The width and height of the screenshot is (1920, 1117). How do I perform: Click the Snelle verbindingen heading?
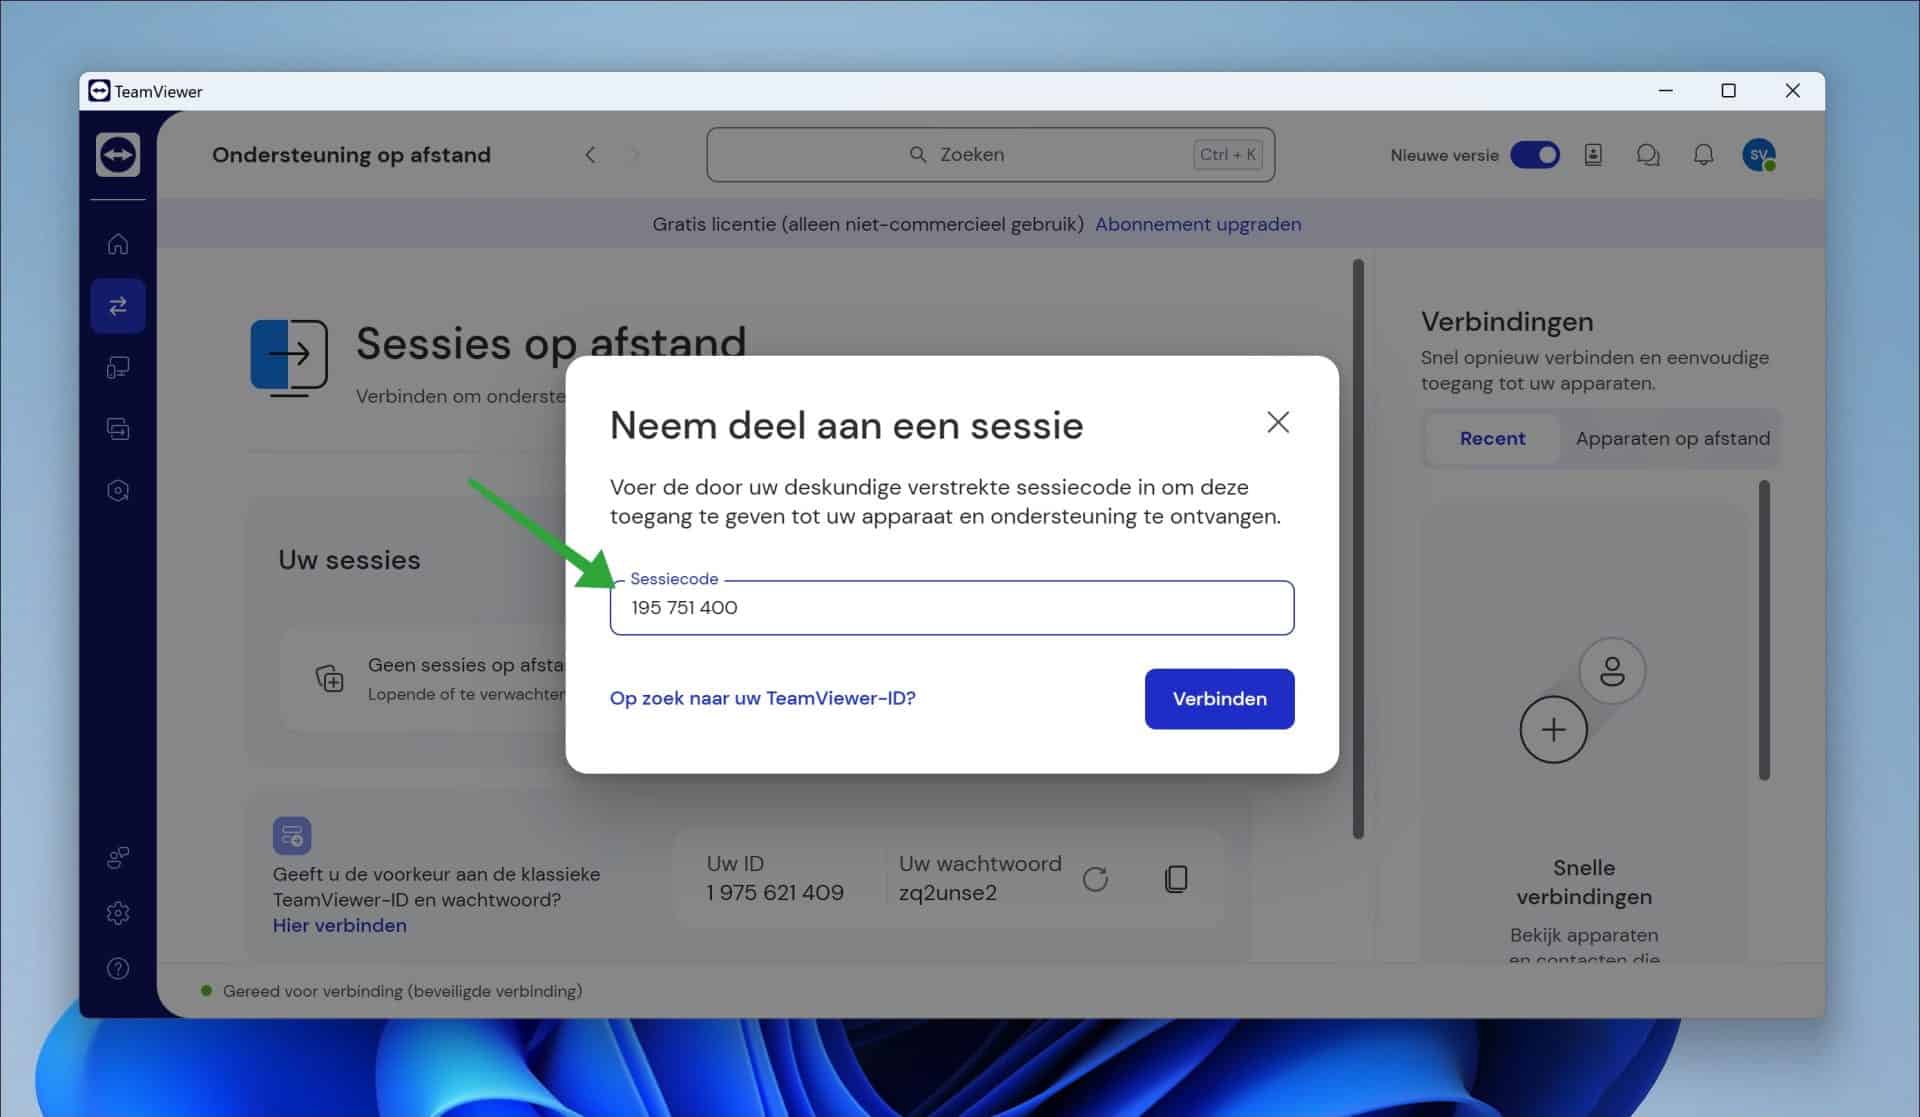click(x=1584, y=882)
